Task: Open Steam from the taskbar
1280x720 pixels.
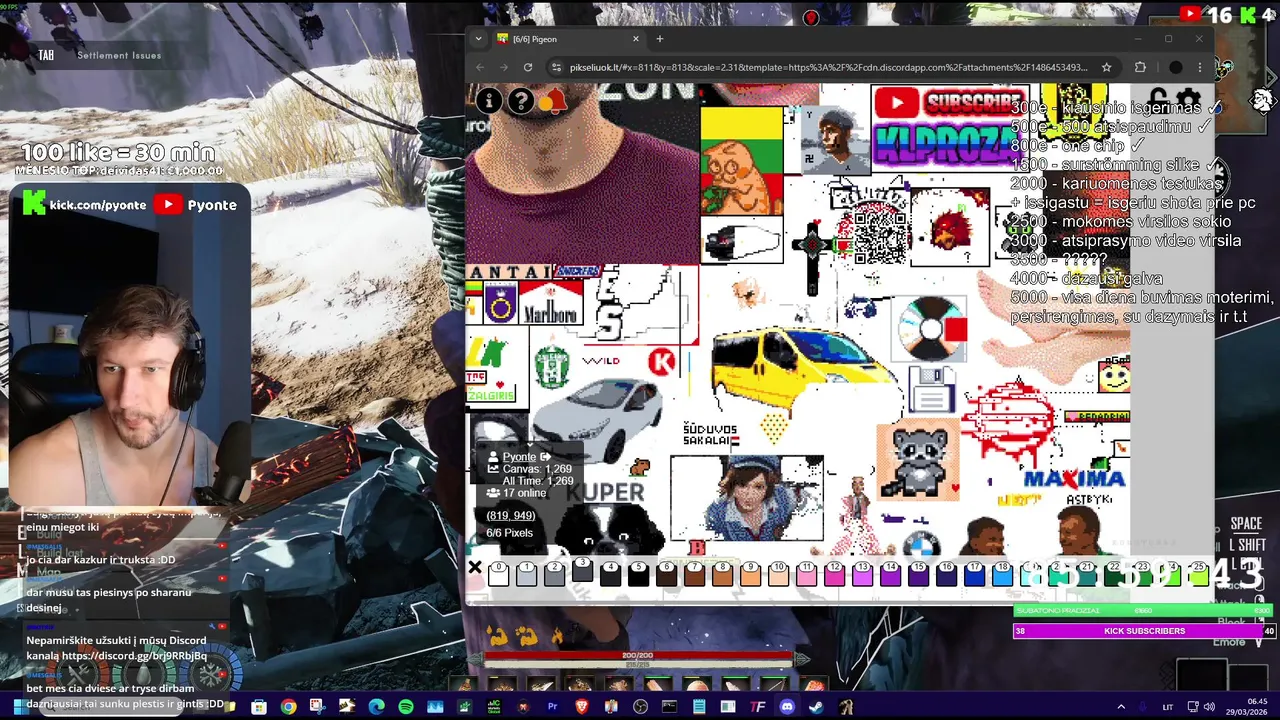Action: (816, 707)
